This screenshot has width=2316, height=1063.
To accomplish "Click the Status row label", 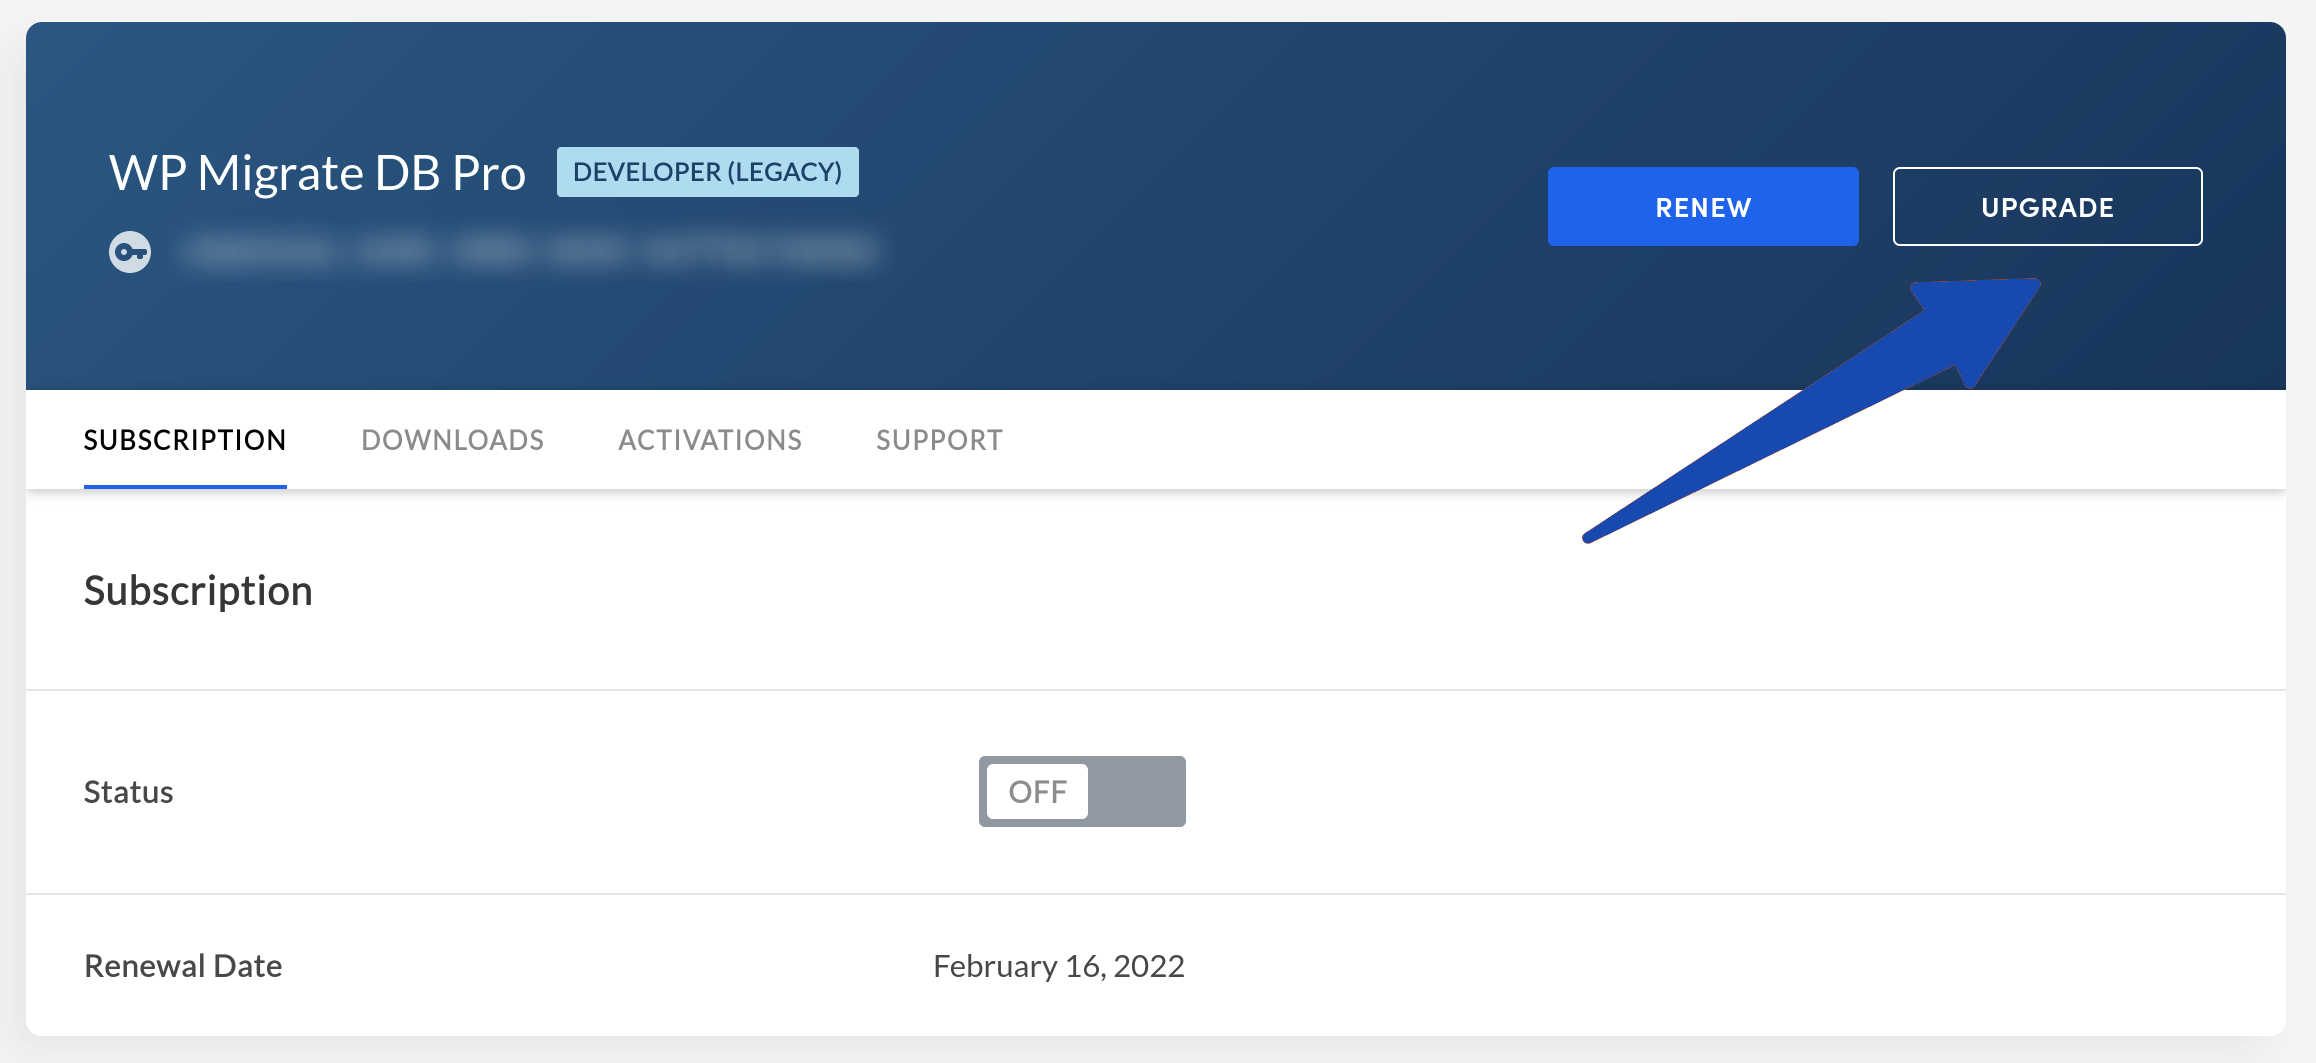I will coord(129,792).
